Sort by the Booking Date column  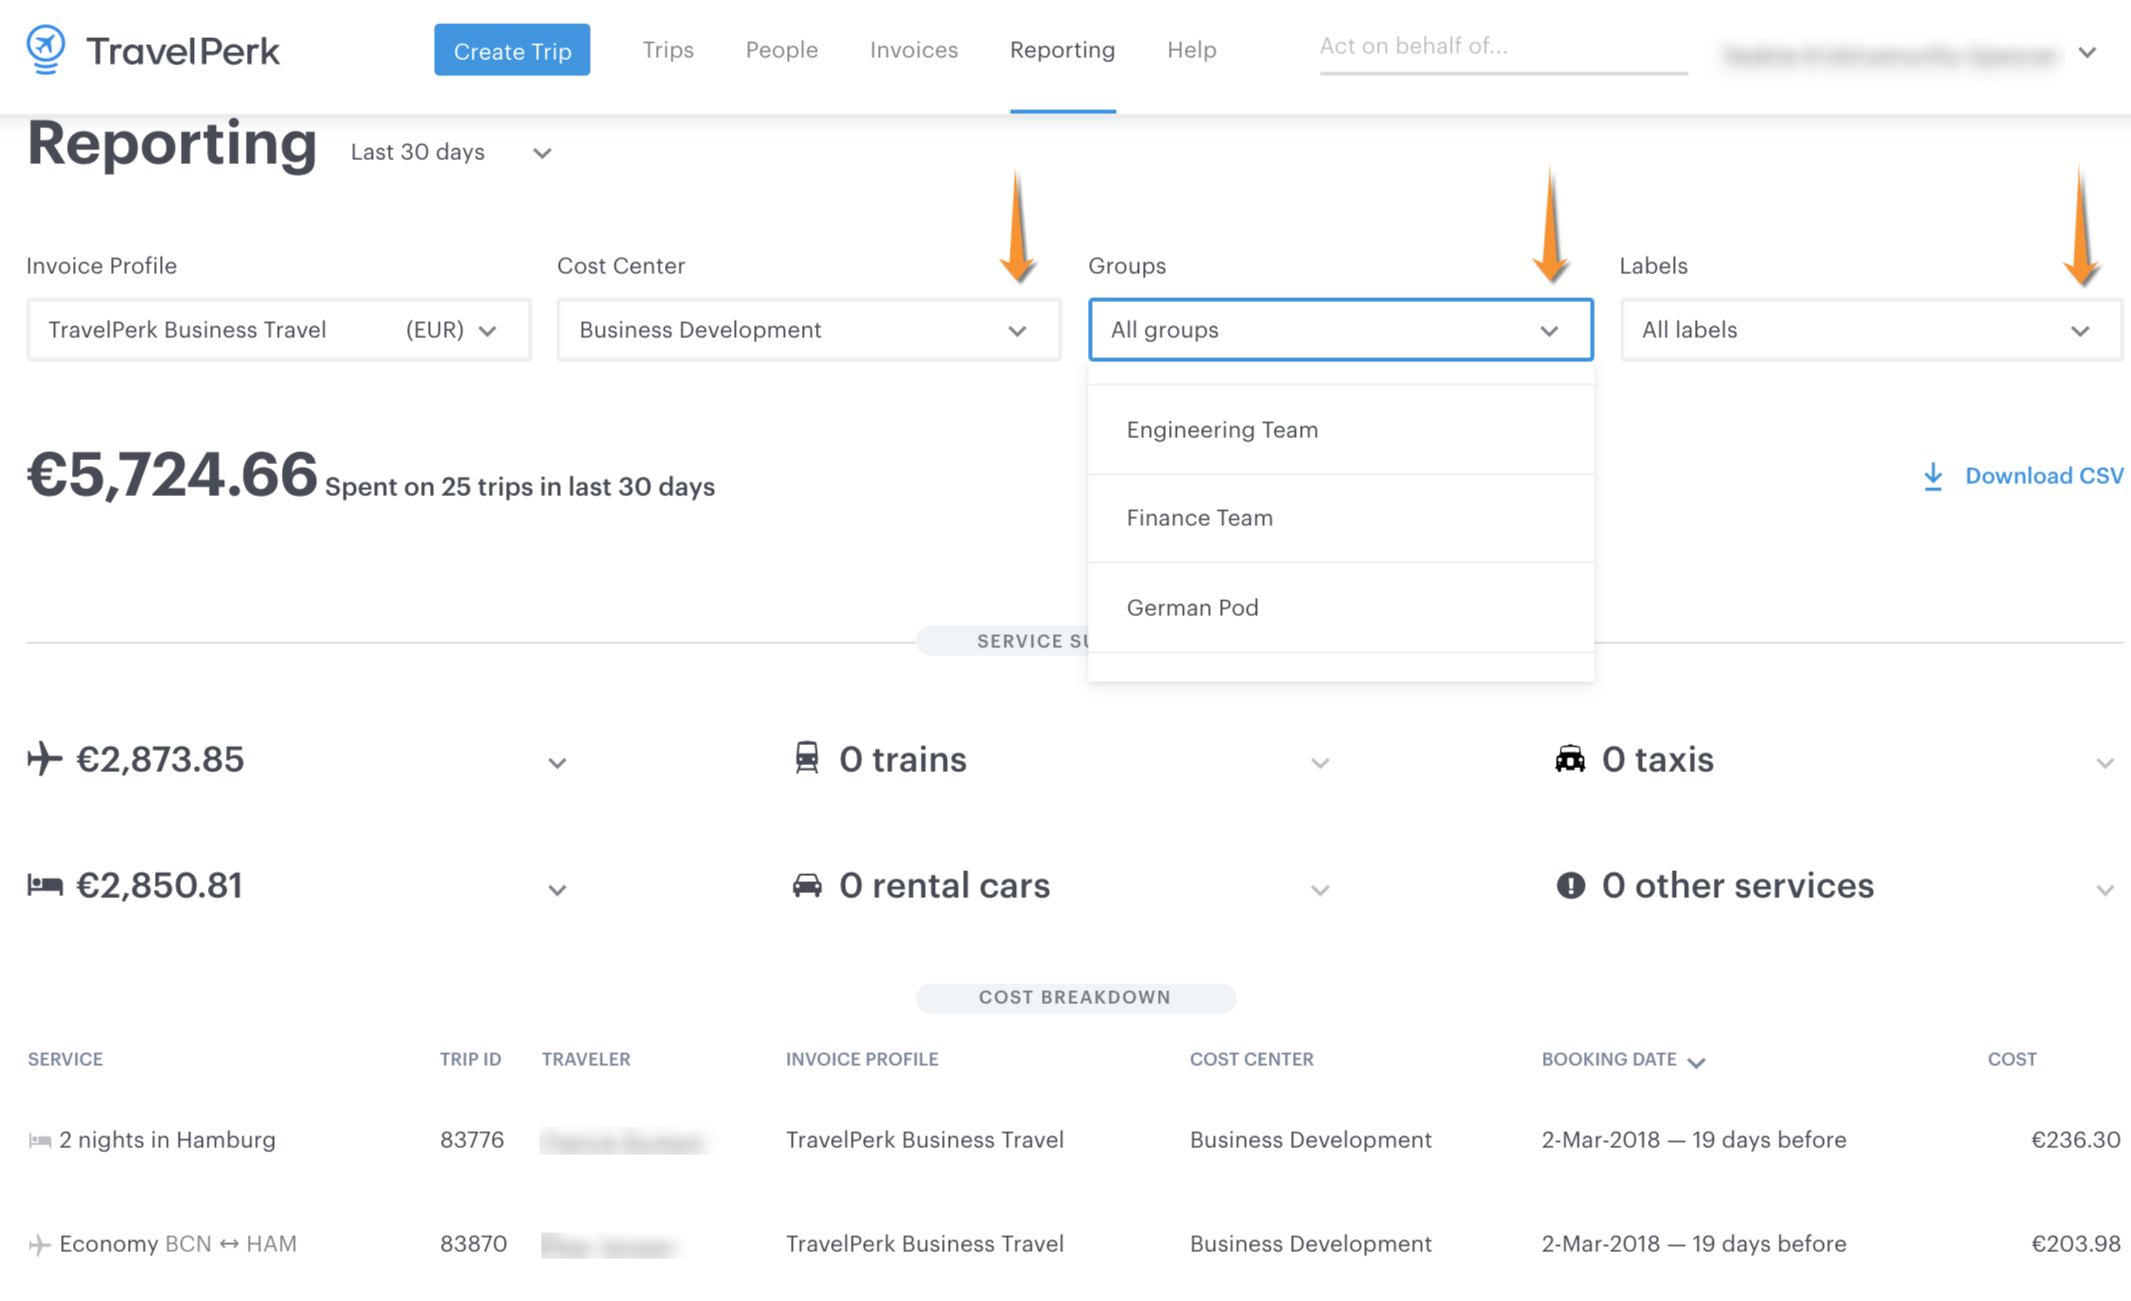click(x=1609, y=1059)
